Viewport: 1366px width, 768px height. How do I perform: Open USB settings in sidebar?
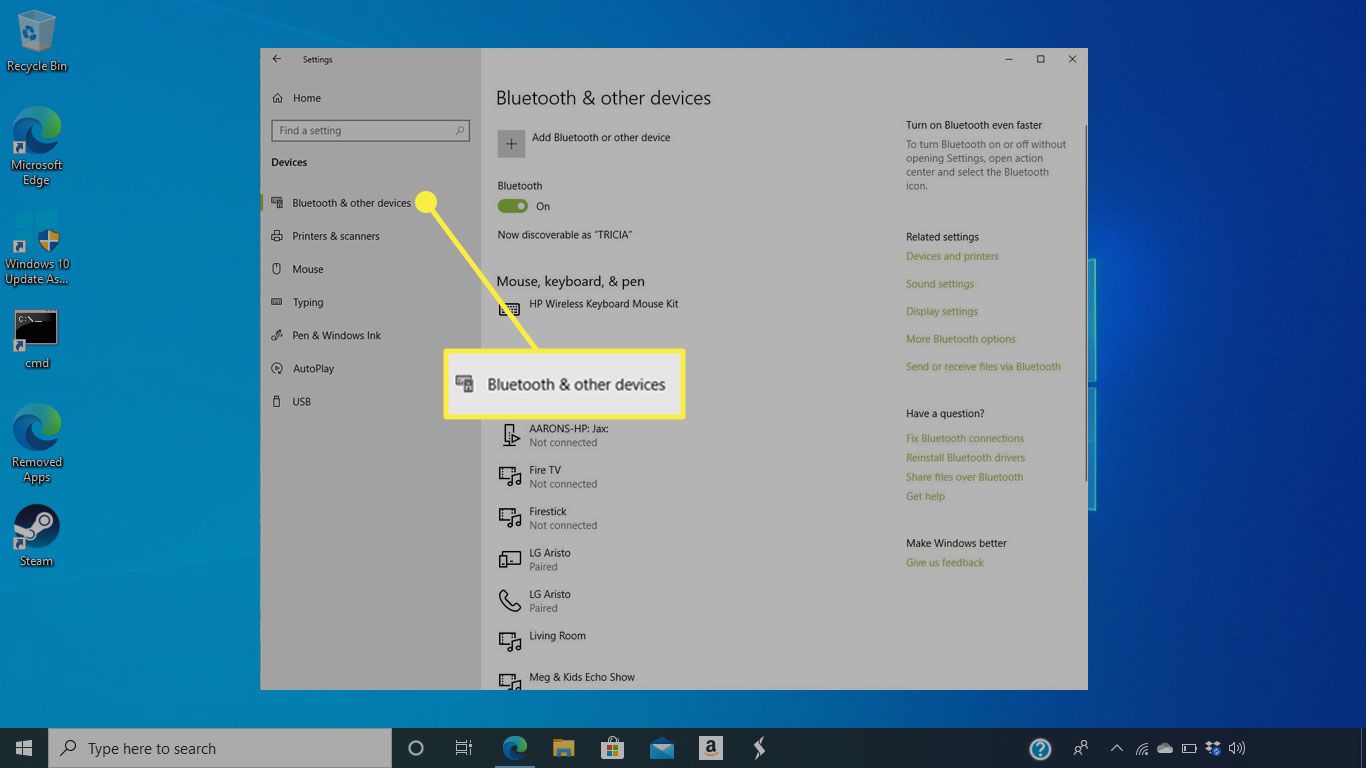pos(292,401)
